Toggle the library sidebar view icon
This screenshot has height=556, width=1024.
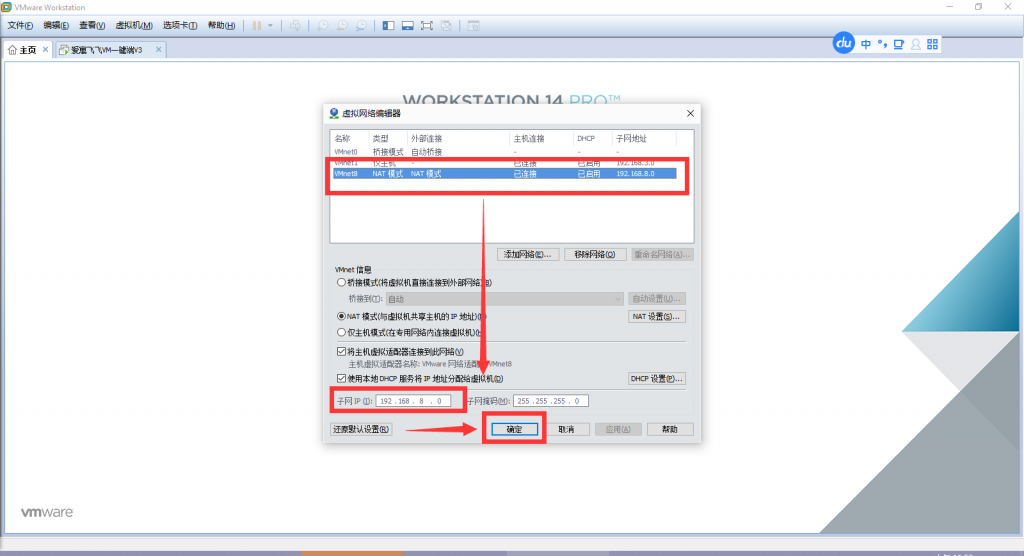(x=389, y=25)
